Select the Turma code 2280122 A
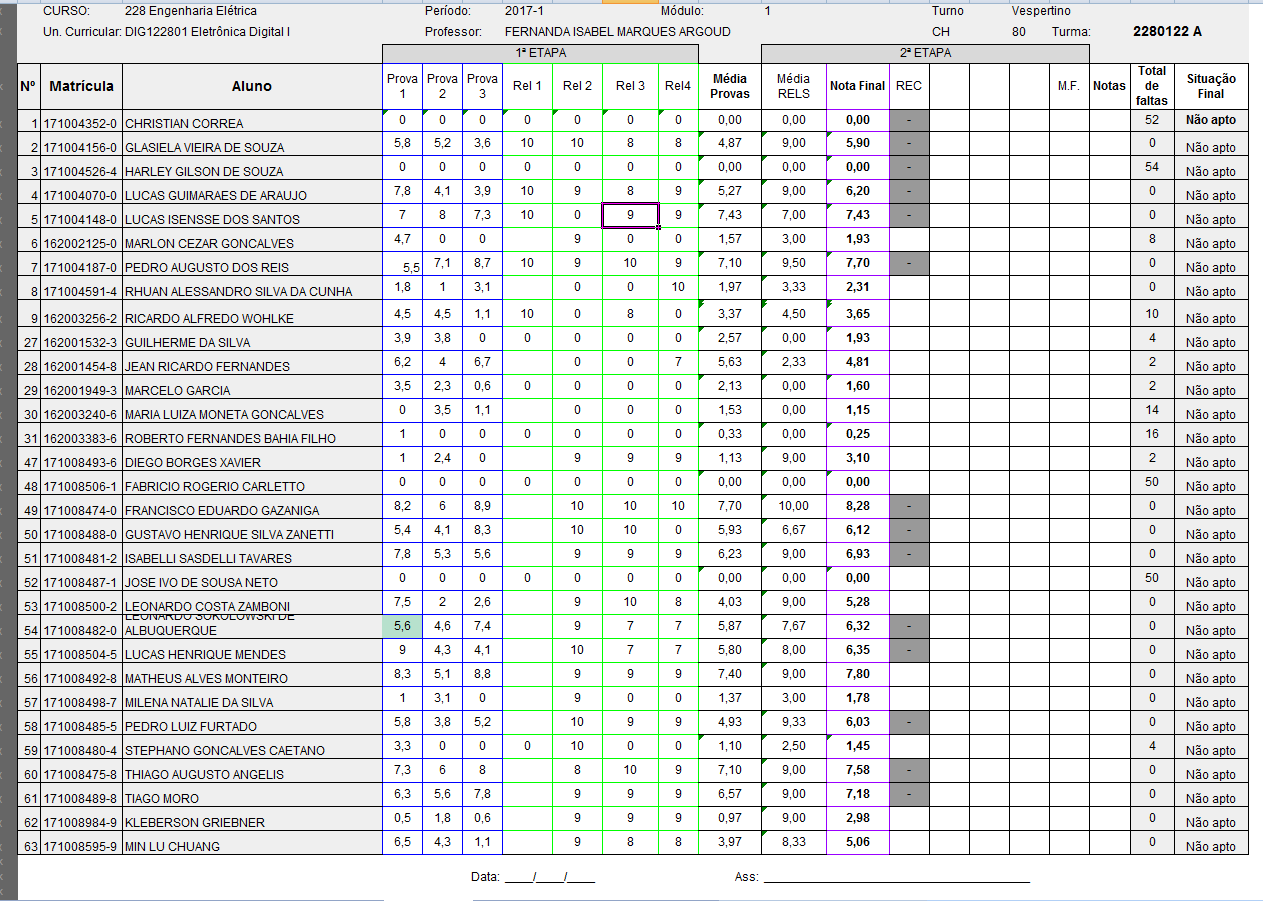 tap(1167, 32)
